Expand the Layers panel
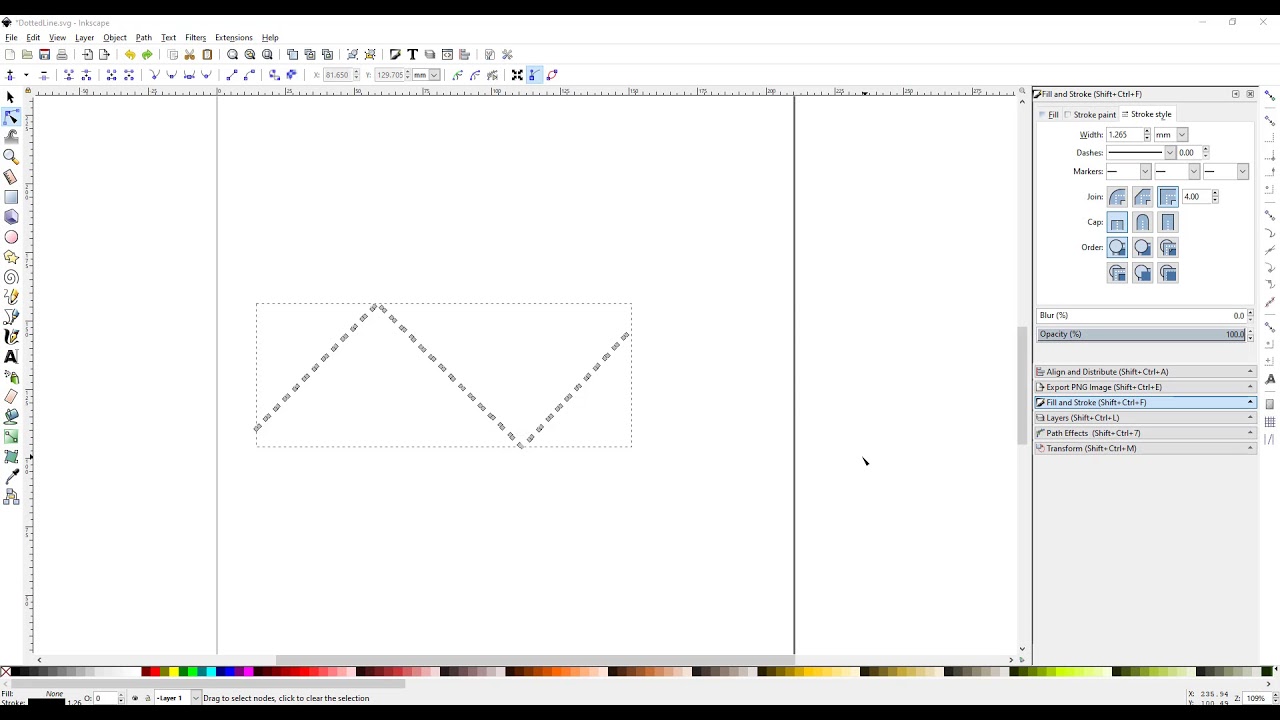This screenshot has height=720, width=1280. point(1145,418)
